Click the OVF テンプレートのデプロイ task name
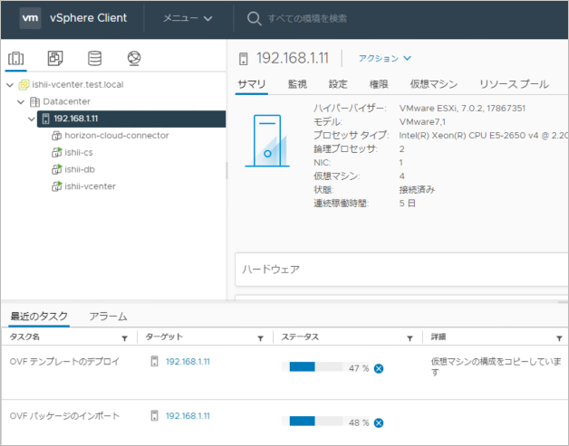The height and width of the screenshot is (446, 569). (65, 362)
